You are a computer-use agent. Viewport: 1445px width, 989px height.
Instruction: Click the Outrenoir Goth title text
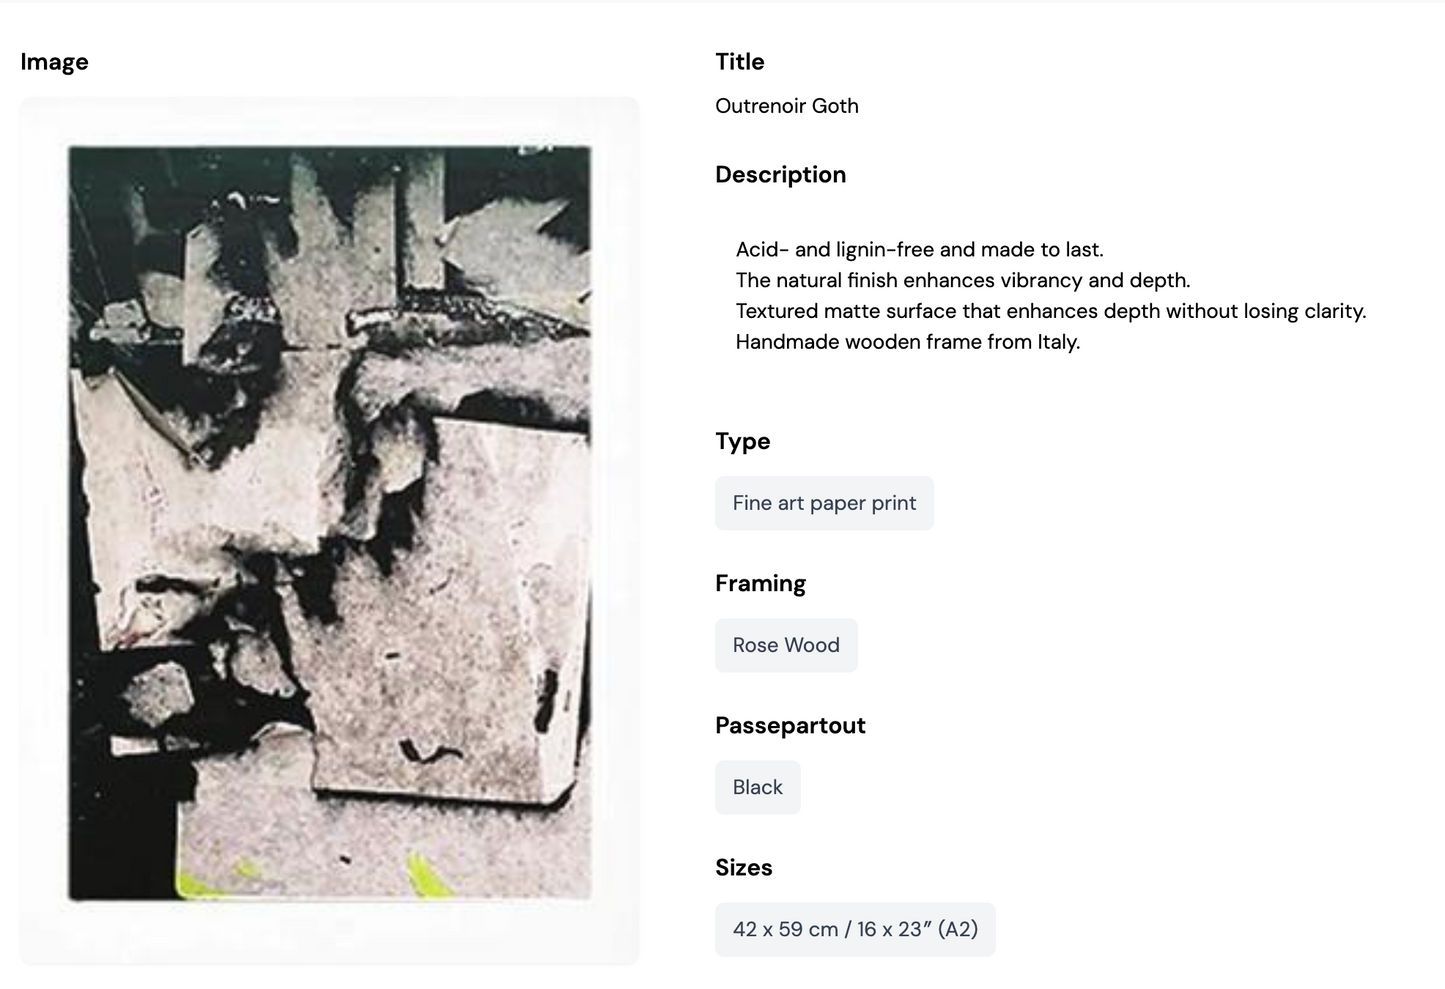(x=787, y=106)
